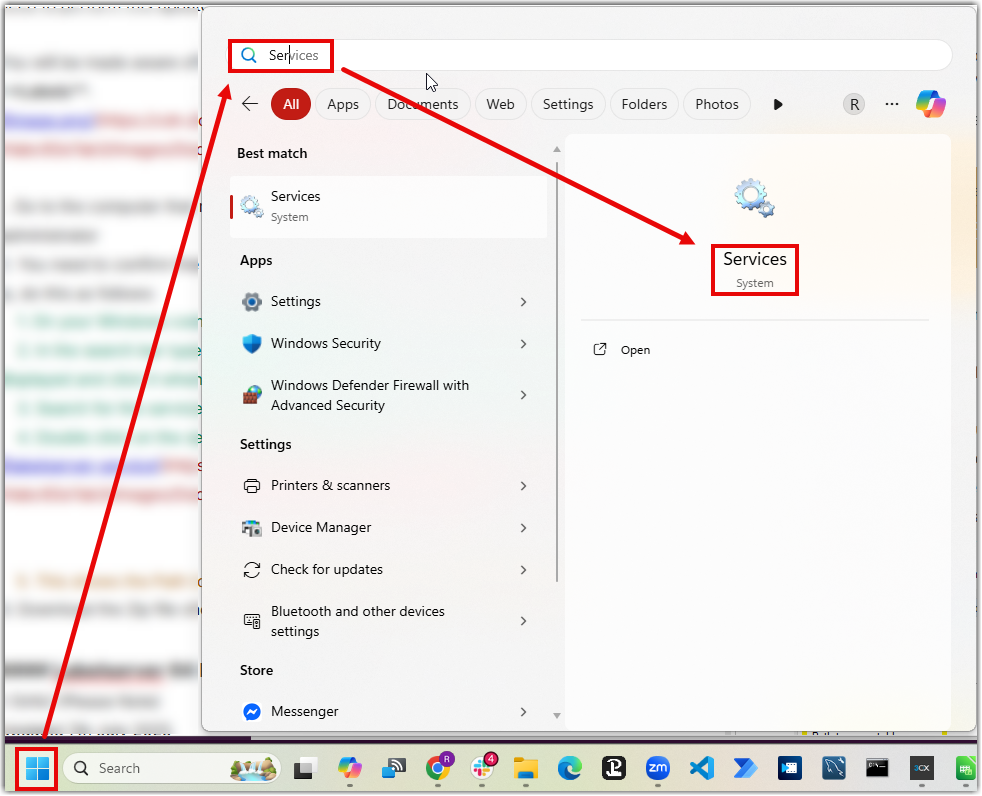The image size is (982, 796).
Task: Open Microsoft Edge from the taskbar
Action: point(570,768)
